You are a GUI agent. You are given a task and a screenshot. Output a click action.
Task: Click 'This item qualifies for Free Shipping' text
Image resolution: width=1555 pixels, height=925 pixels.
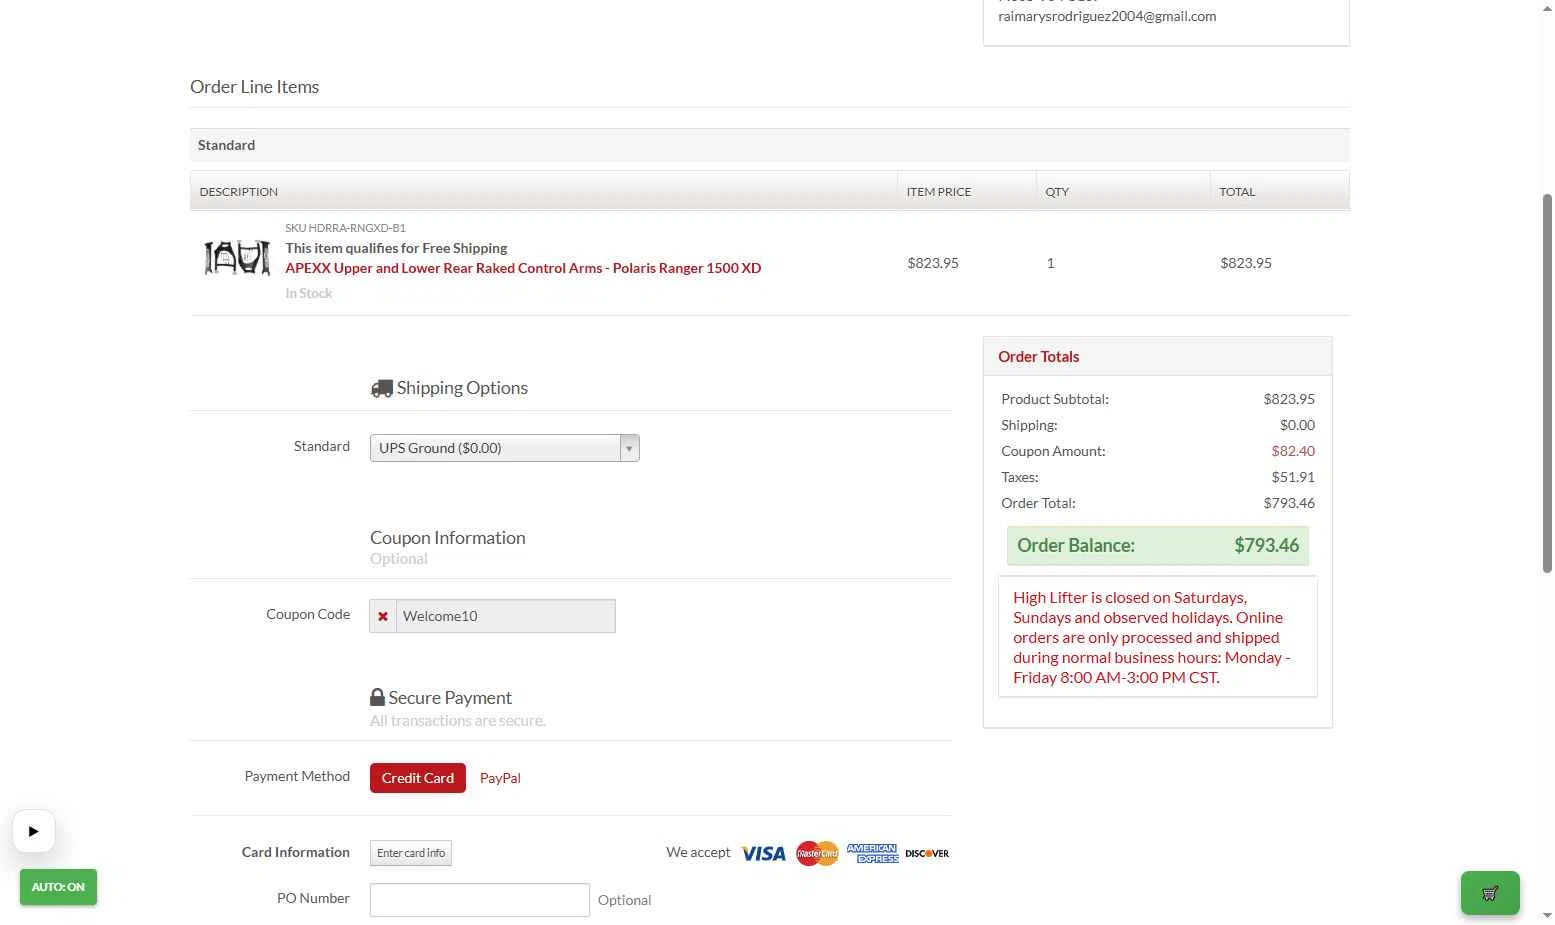[396, 248]
